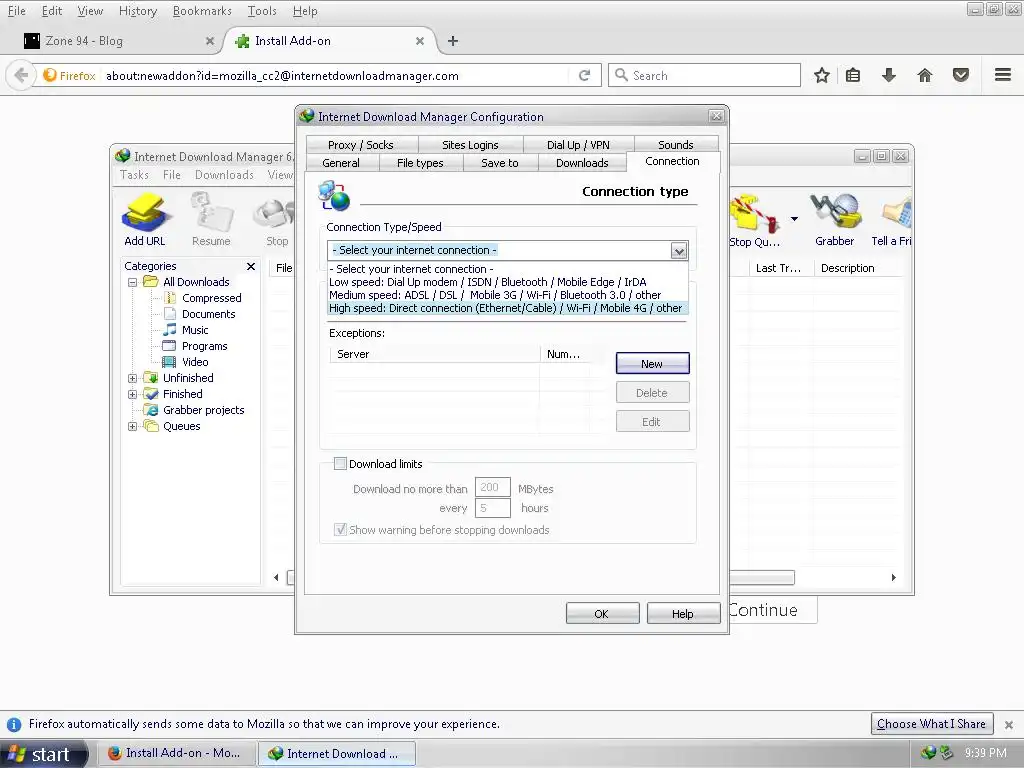Screen dimensions: 1024x768
Task: Switch to the Zone 94 - Blog tab
Action: point(118,41)
